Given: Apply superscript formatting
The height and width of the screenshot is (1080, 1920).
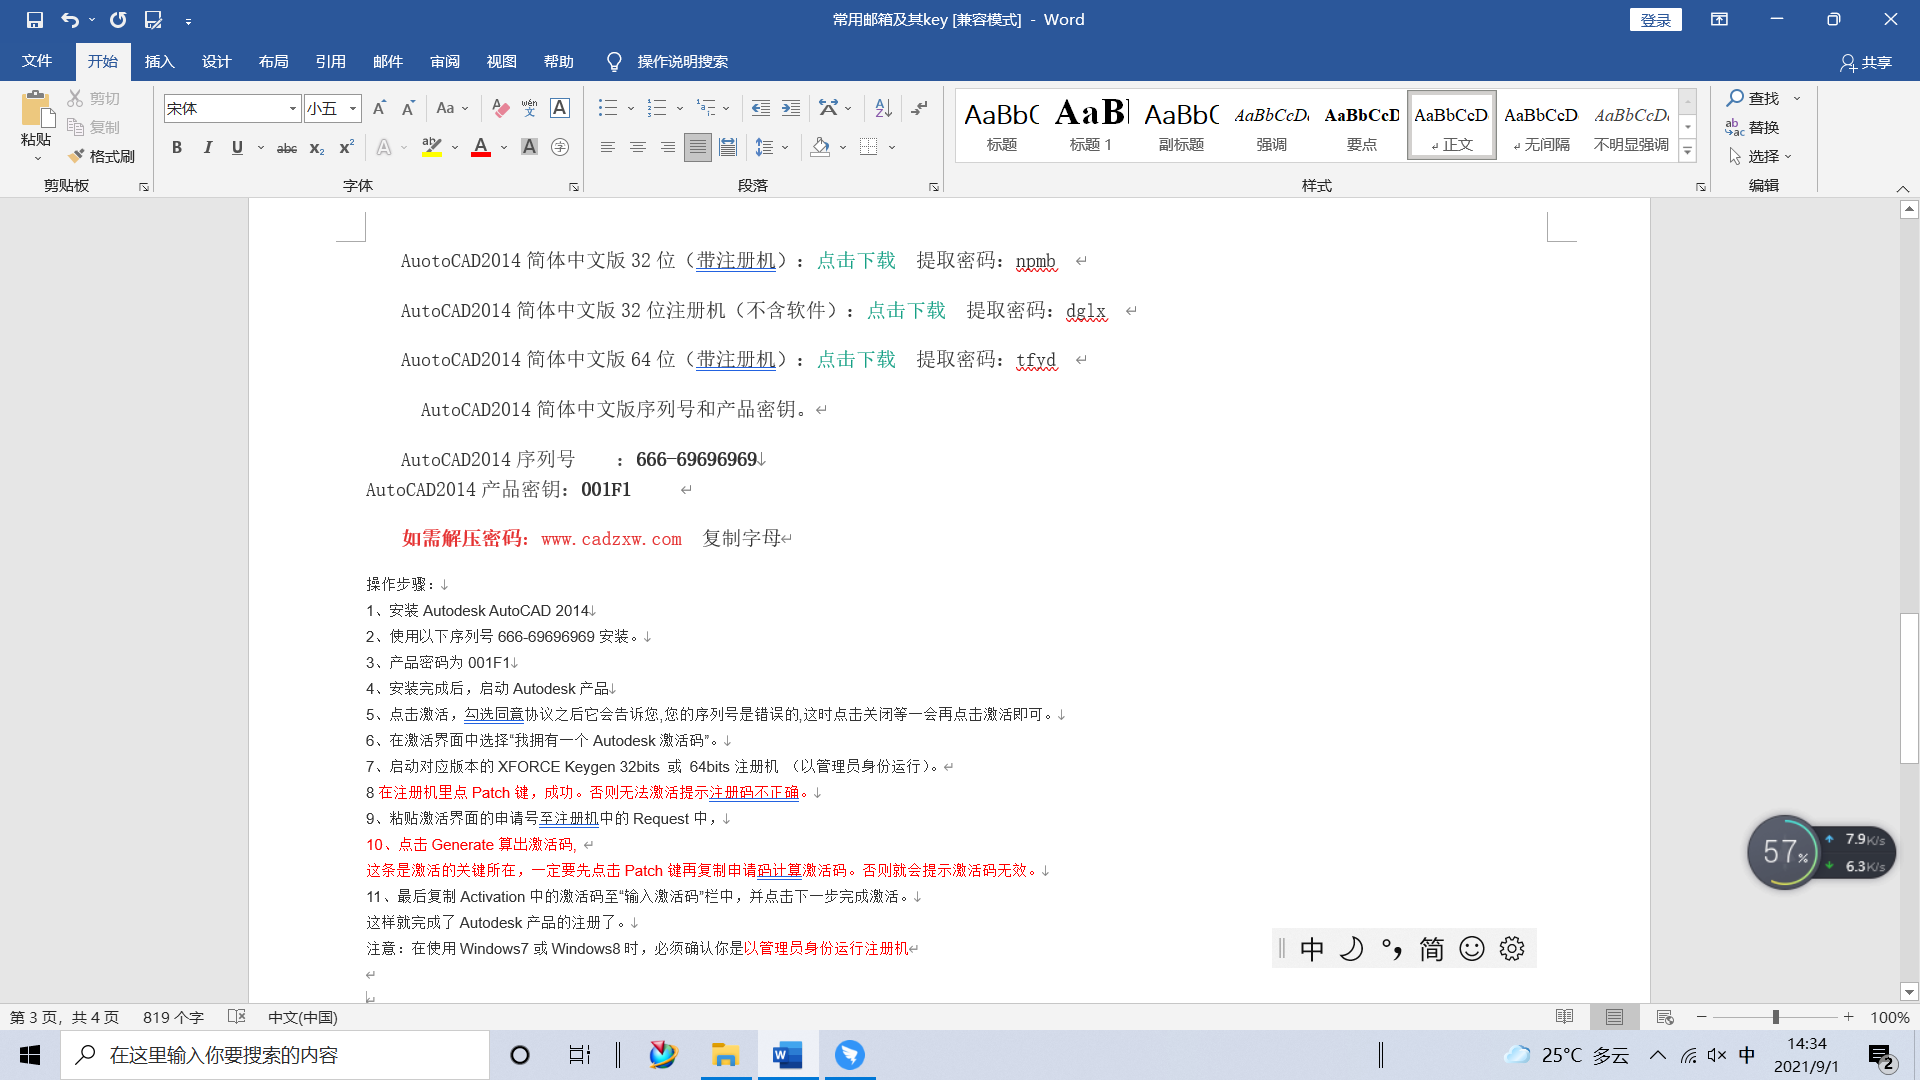Looking at the screenshot, I should click(x=346, y=148).
